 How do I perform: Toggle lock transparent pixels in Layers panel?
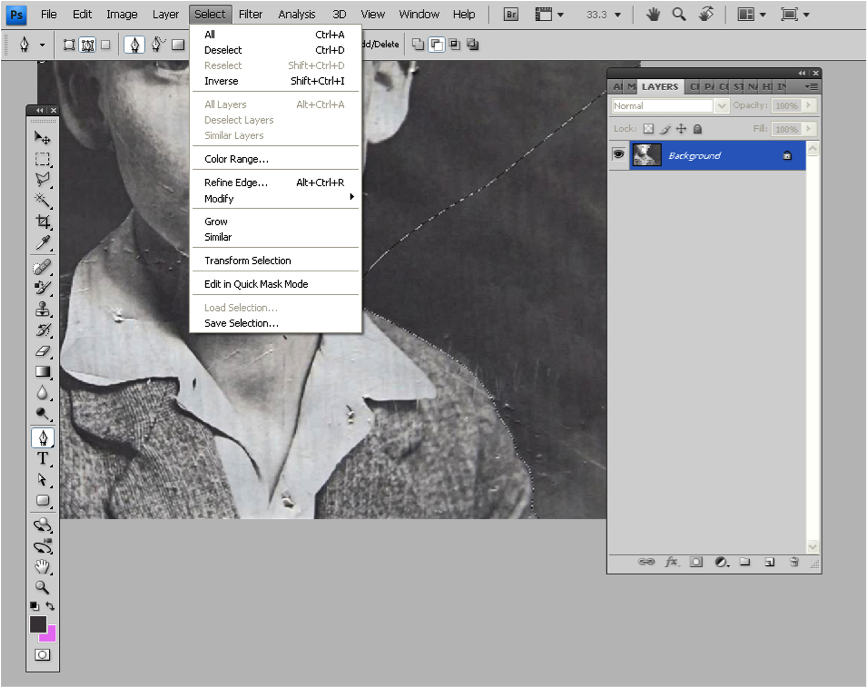point(648,129)
